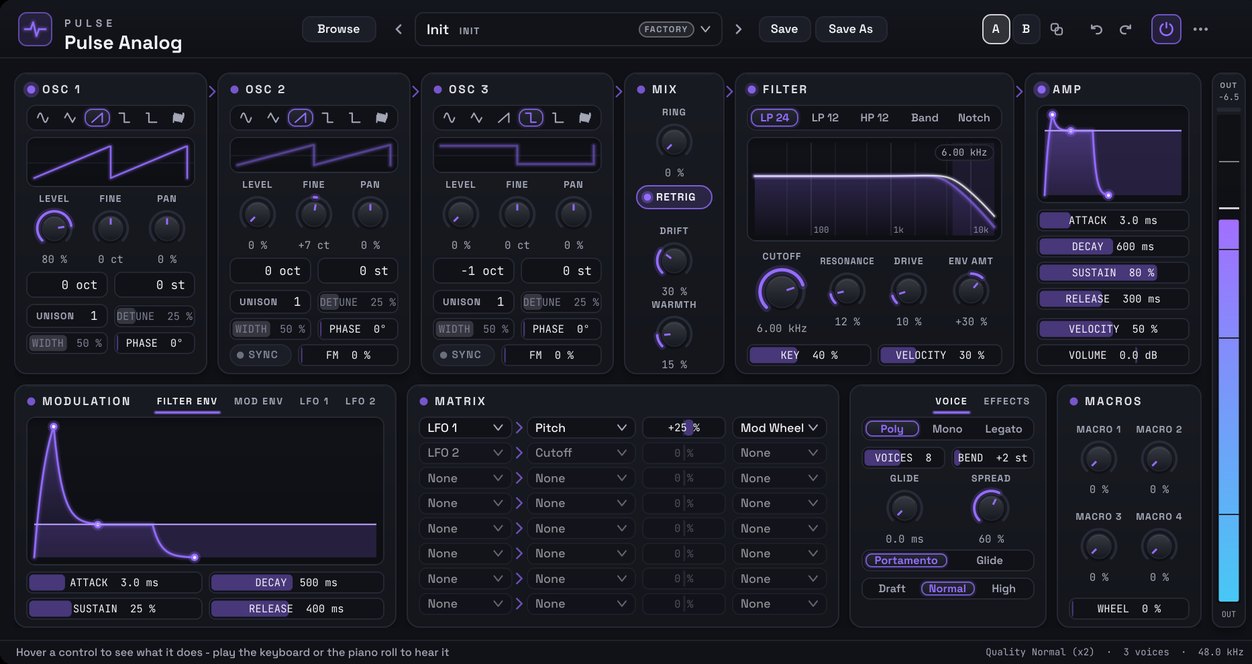Toggle the synth power icon

[x=1166, y=29]
